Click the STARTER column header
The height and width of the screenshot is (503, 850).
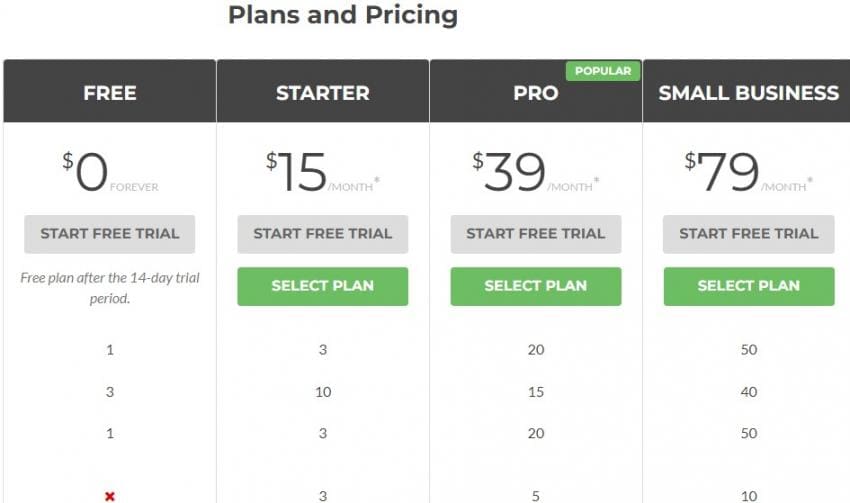point(322,93)
